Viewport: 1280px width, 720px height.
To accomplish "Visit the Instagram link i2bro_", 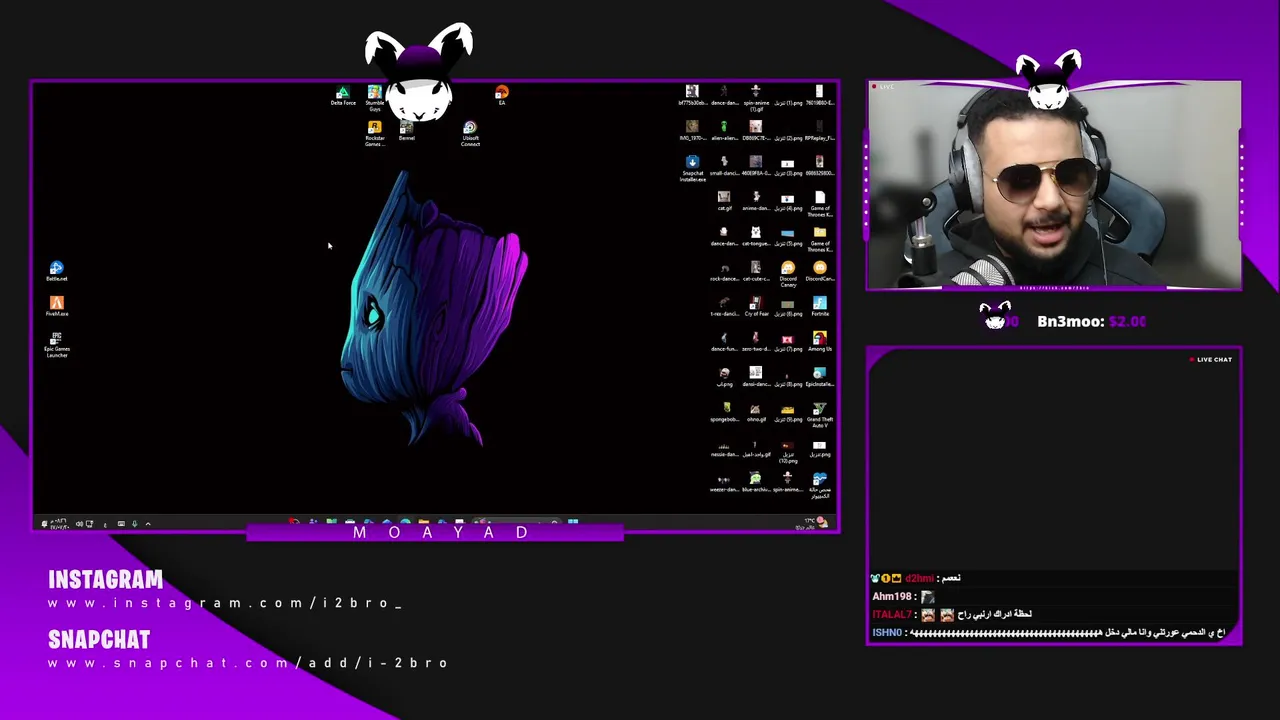I will 224,603.
